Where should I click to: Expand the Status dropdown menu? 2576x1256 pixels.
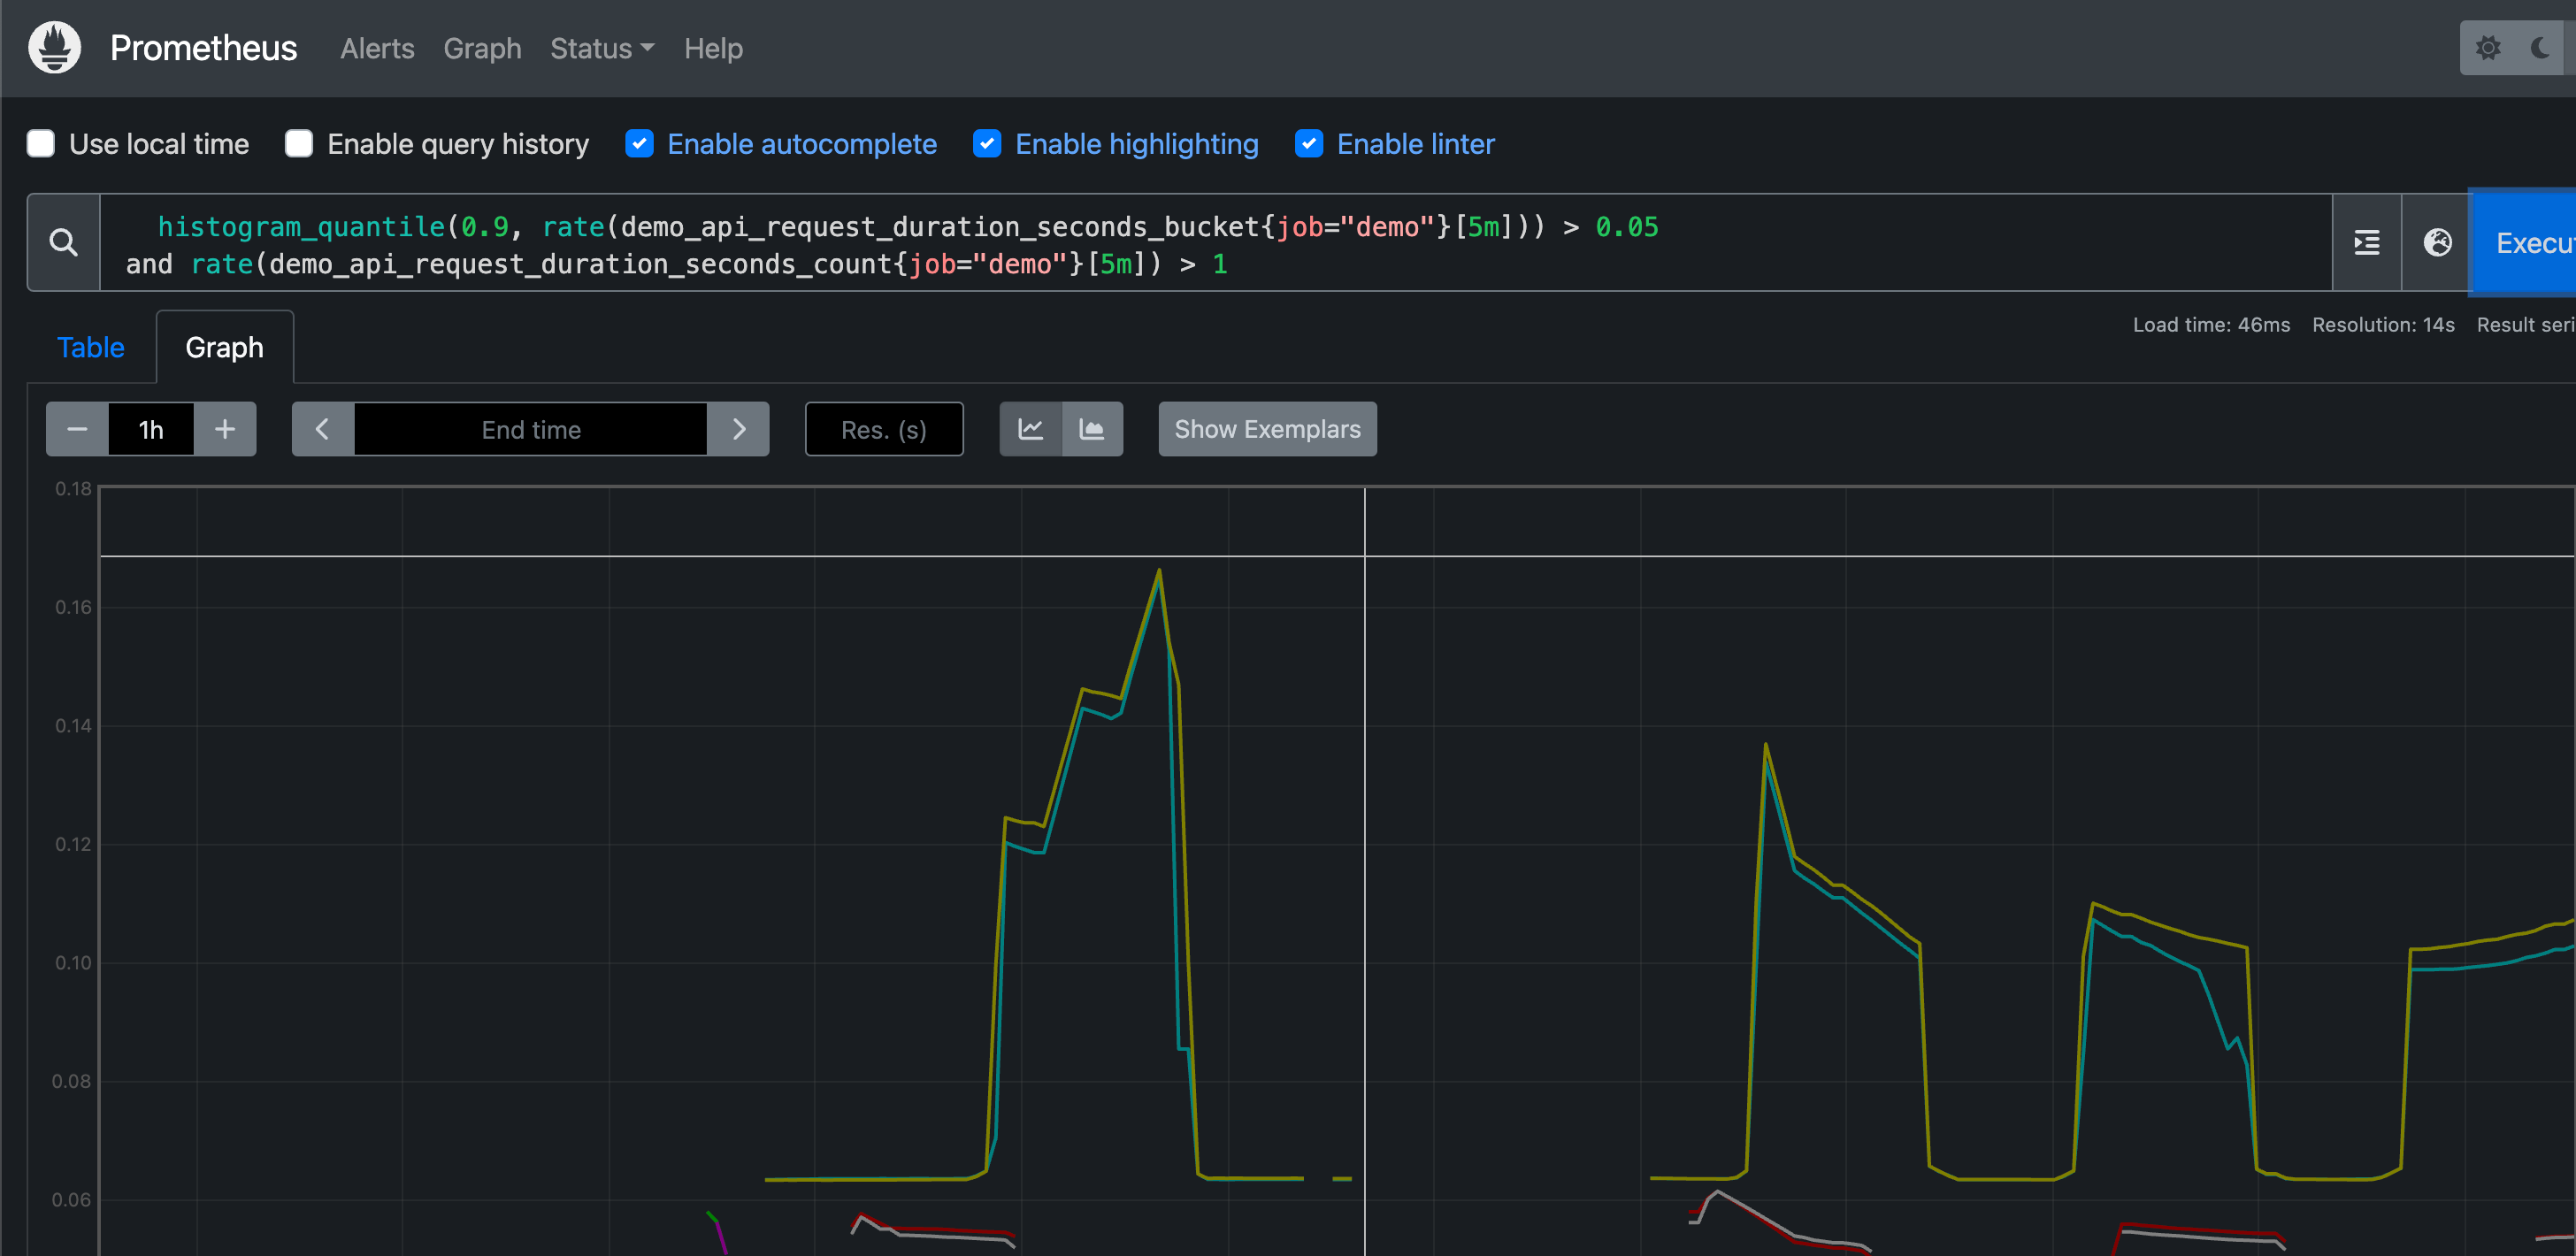(x=602, y=48)
